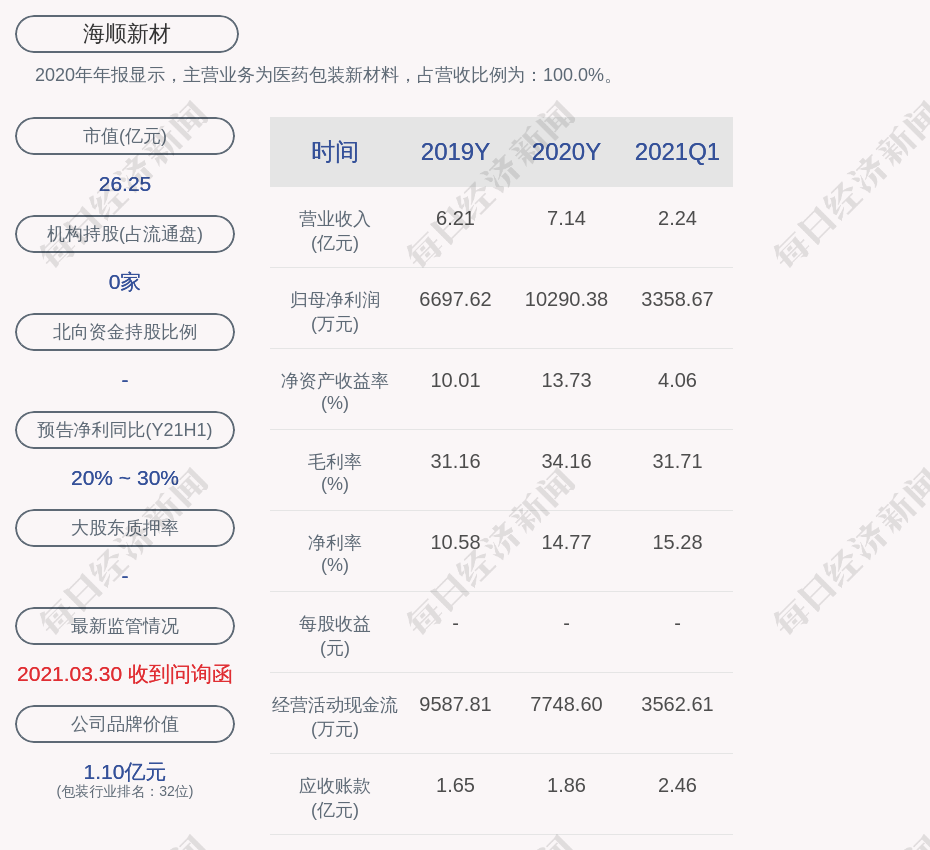The width and height of the screenshot is (930, 850).
Task: Click the net margin value 10.58
Action: (456, 543)
